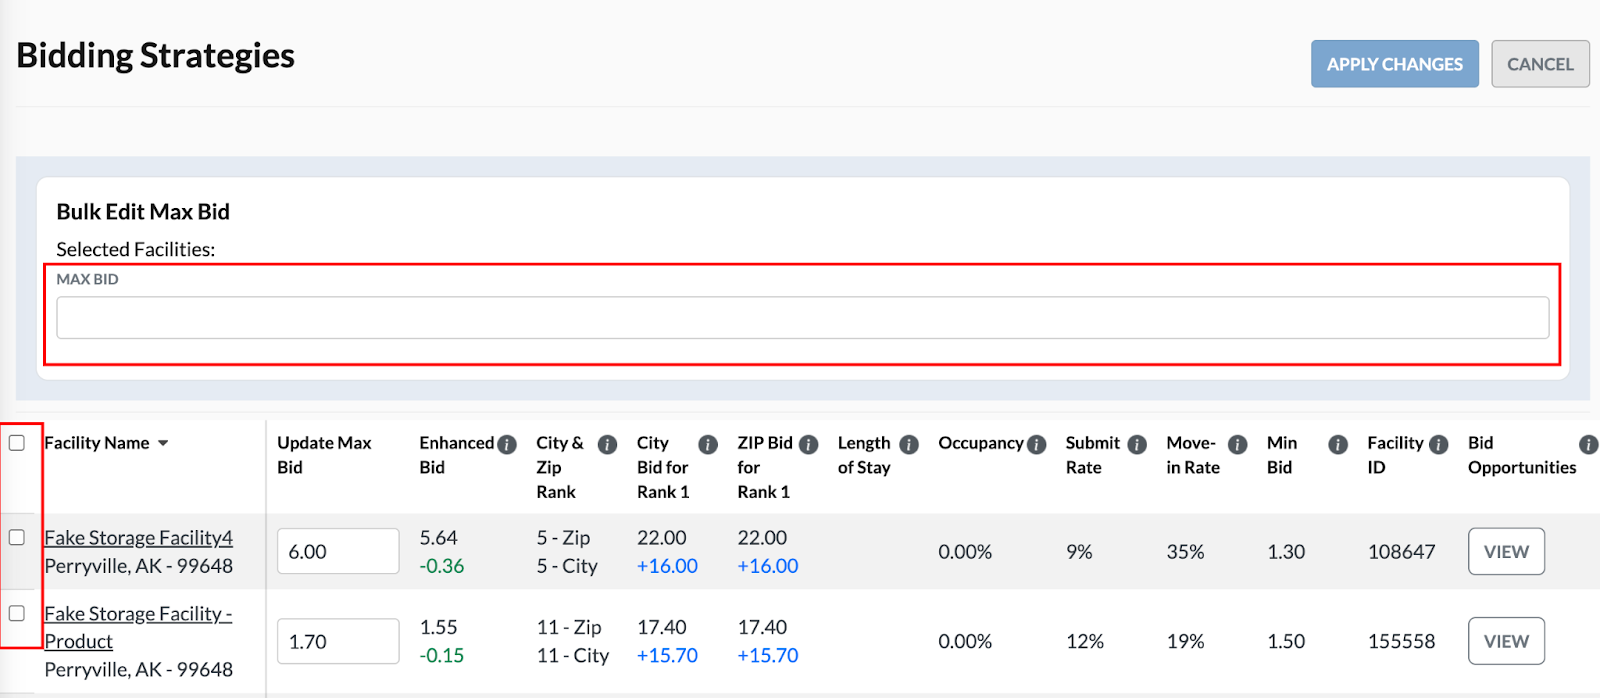Open the City Bid for Rank 1 info icon
Screen dimensions: 1600x698
coord(708,444)
